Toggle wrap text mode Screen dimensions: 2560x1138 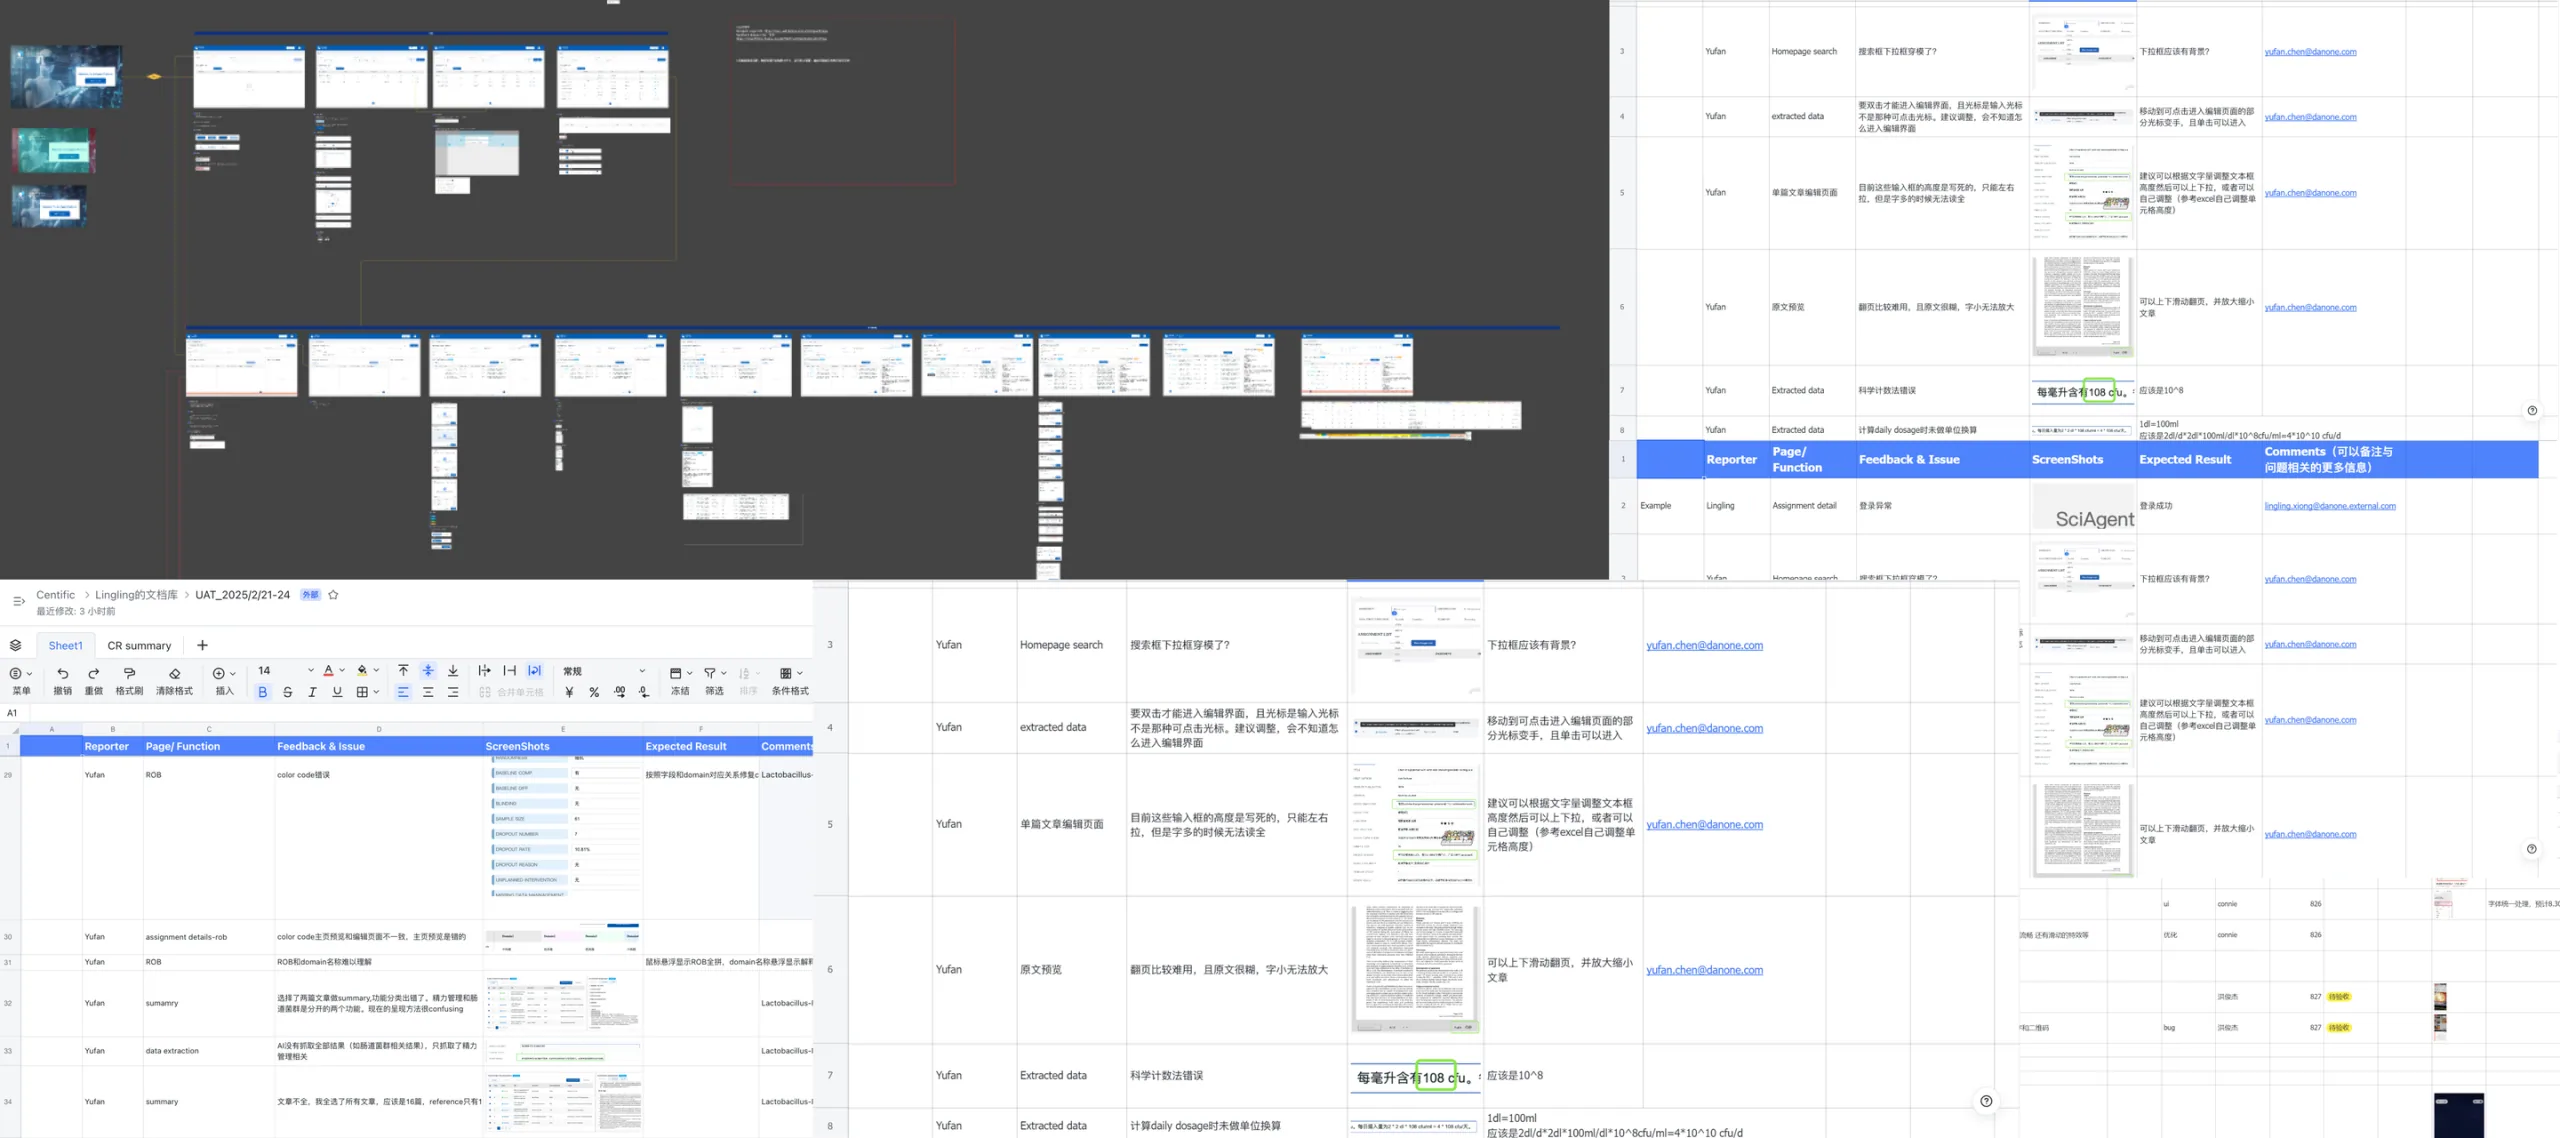pos(535,671)
